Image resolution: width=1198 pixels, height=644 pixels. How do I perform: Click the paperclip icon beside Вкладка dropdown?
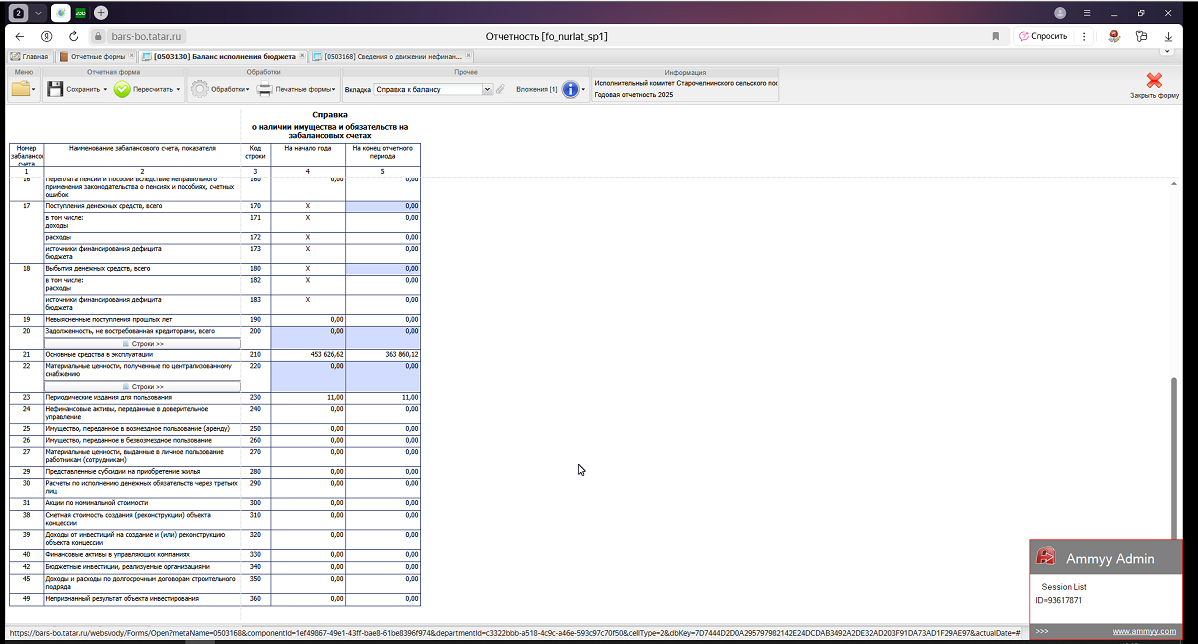500,89
